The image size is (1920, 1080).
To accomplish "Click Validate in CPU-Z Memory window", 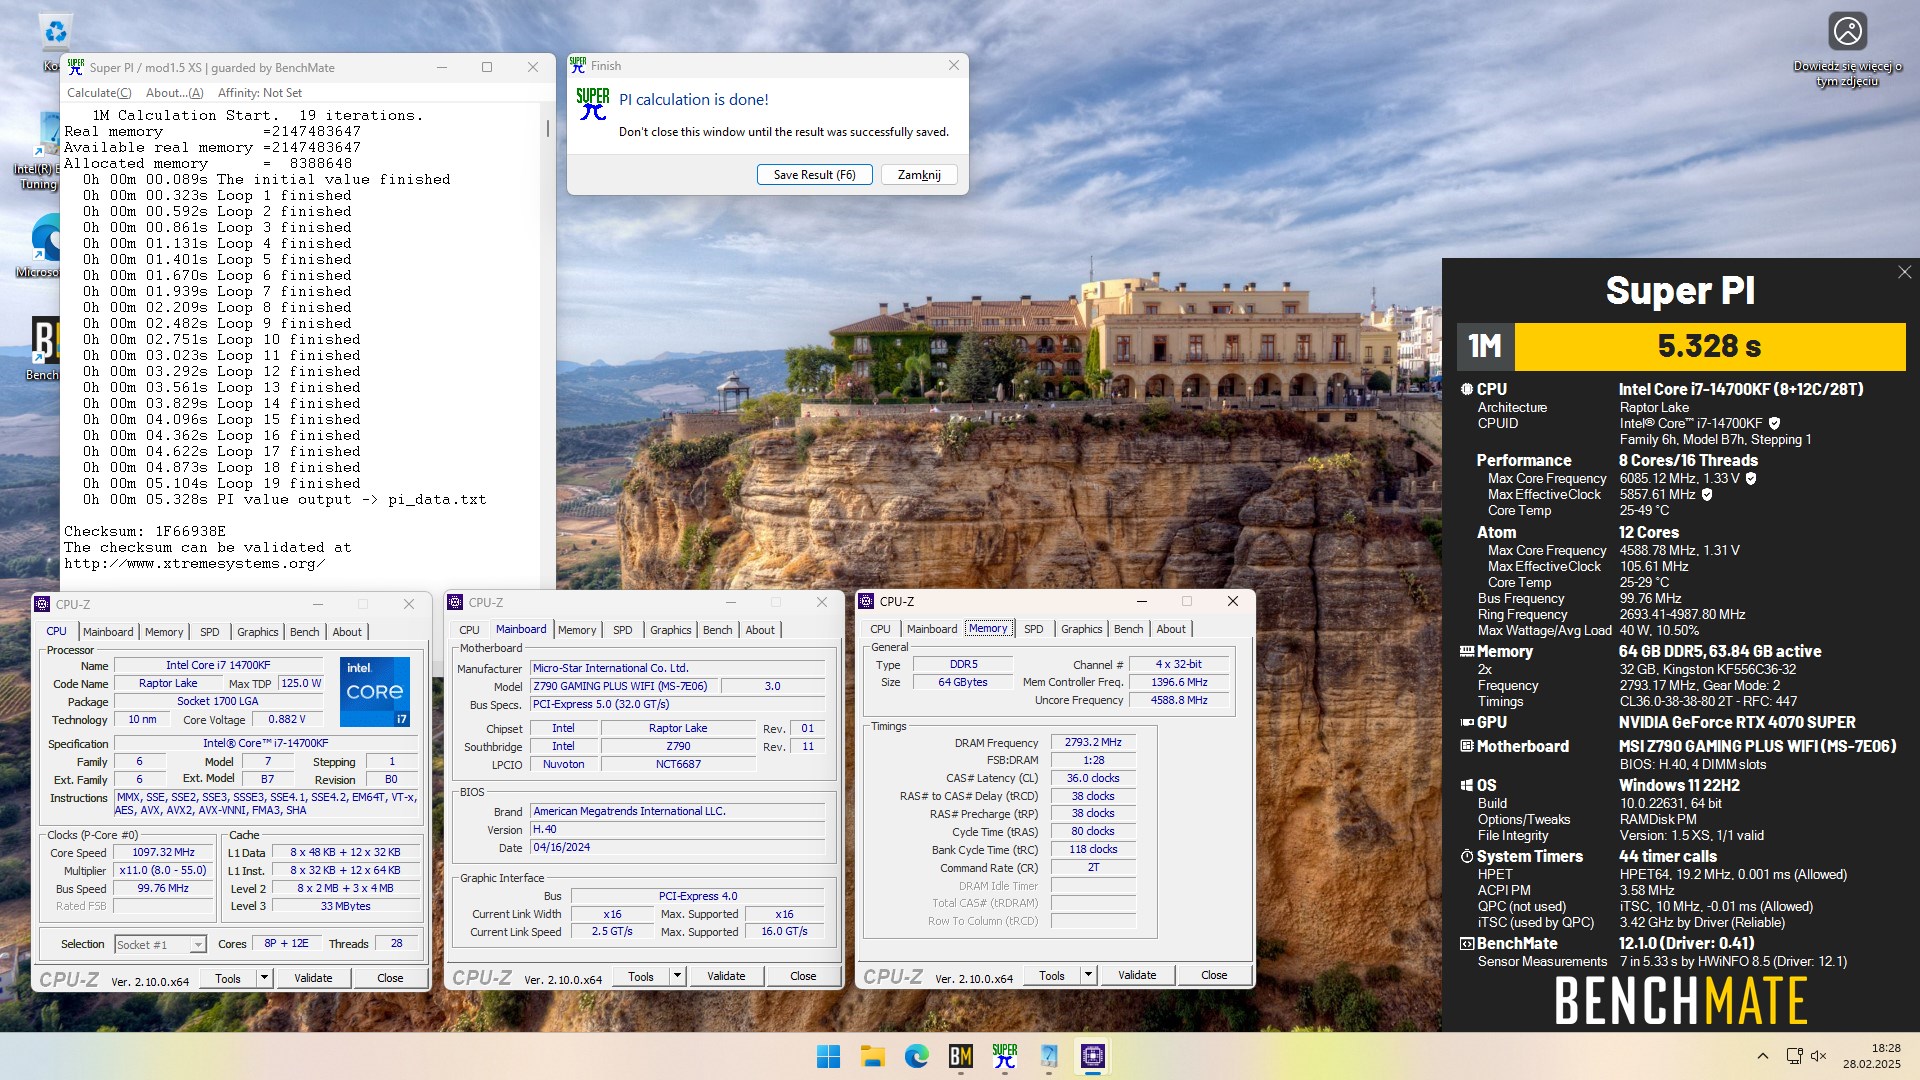I will 1137,975.
